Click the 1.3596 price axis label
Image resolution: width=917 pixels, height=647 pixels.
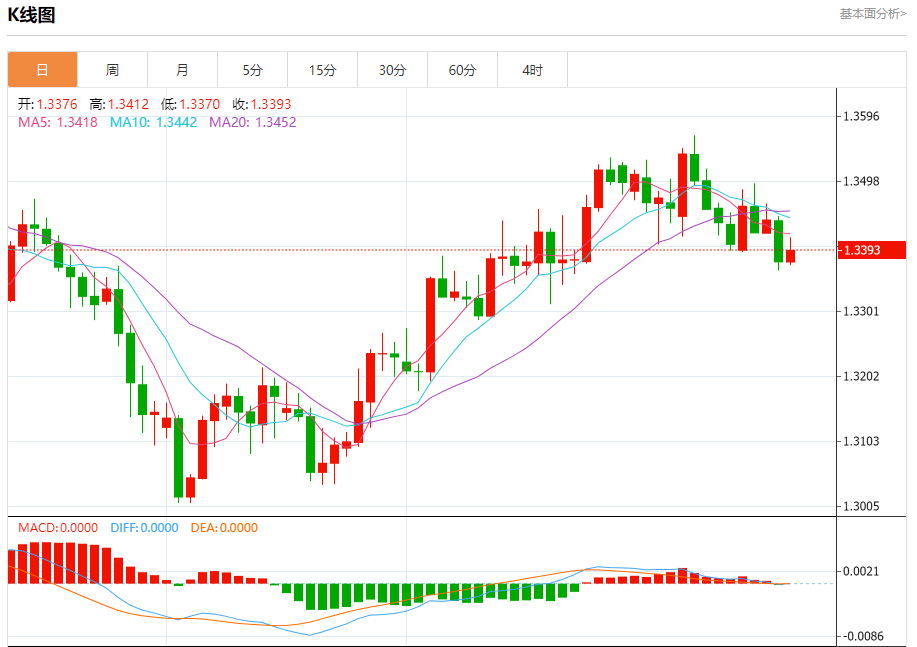861,116
